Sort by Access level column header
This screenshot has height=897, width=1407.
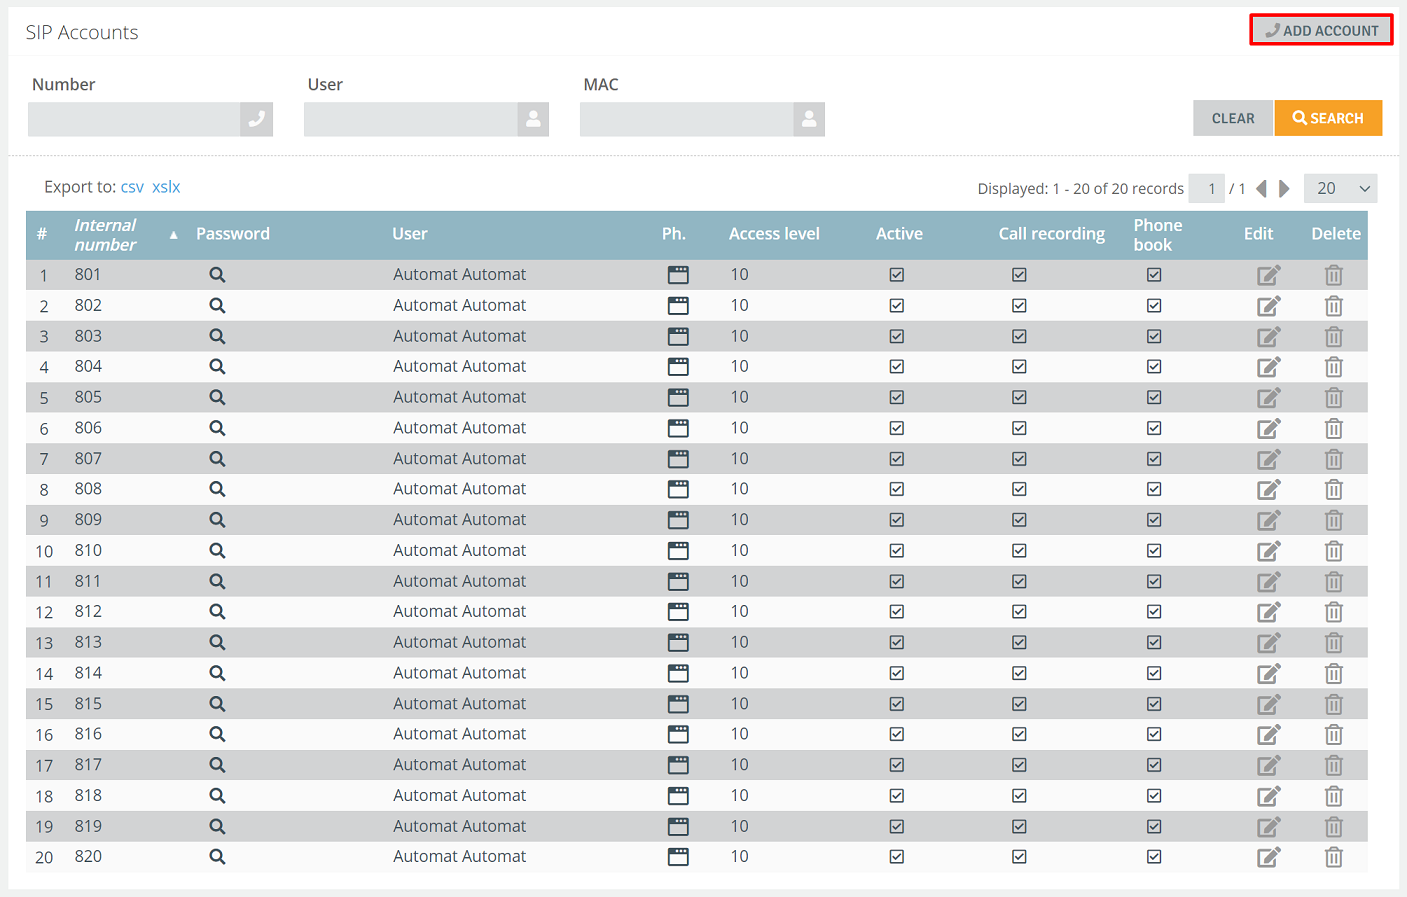pyautogui.click(x=774, y=234)
